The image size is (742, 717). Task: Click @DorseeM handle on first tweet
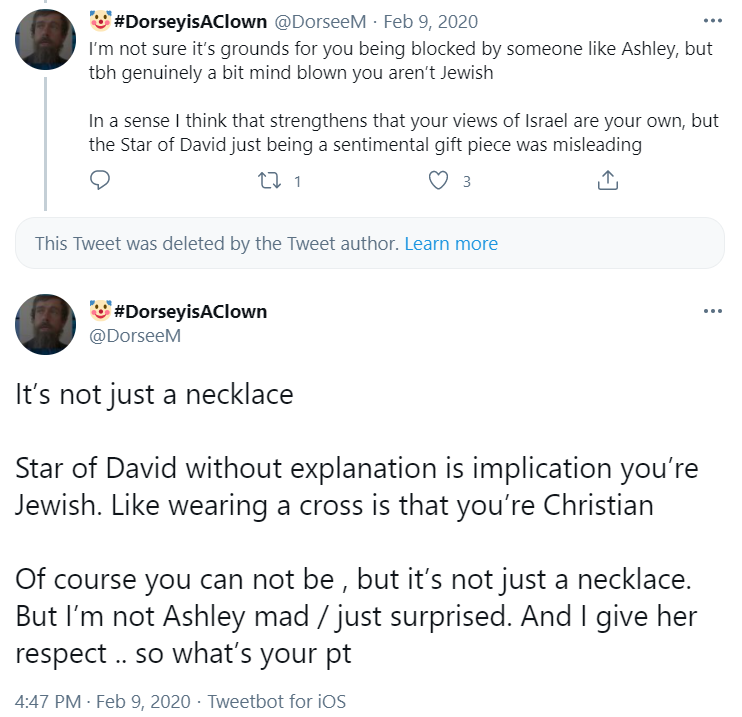tap(320, 22)
